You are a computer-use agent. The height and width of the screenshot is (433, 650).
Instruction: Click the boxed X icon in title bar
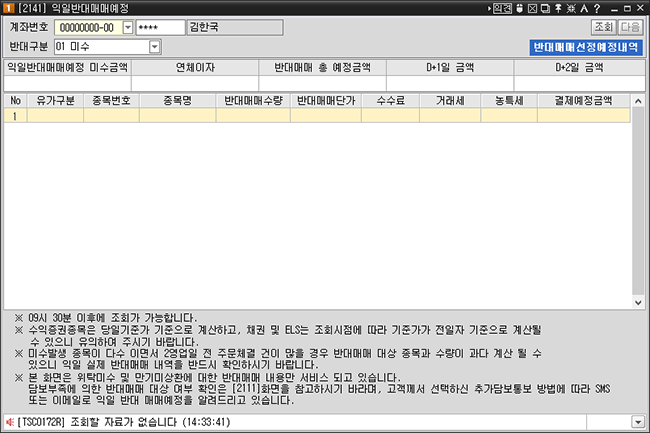(x=533, y=8)
